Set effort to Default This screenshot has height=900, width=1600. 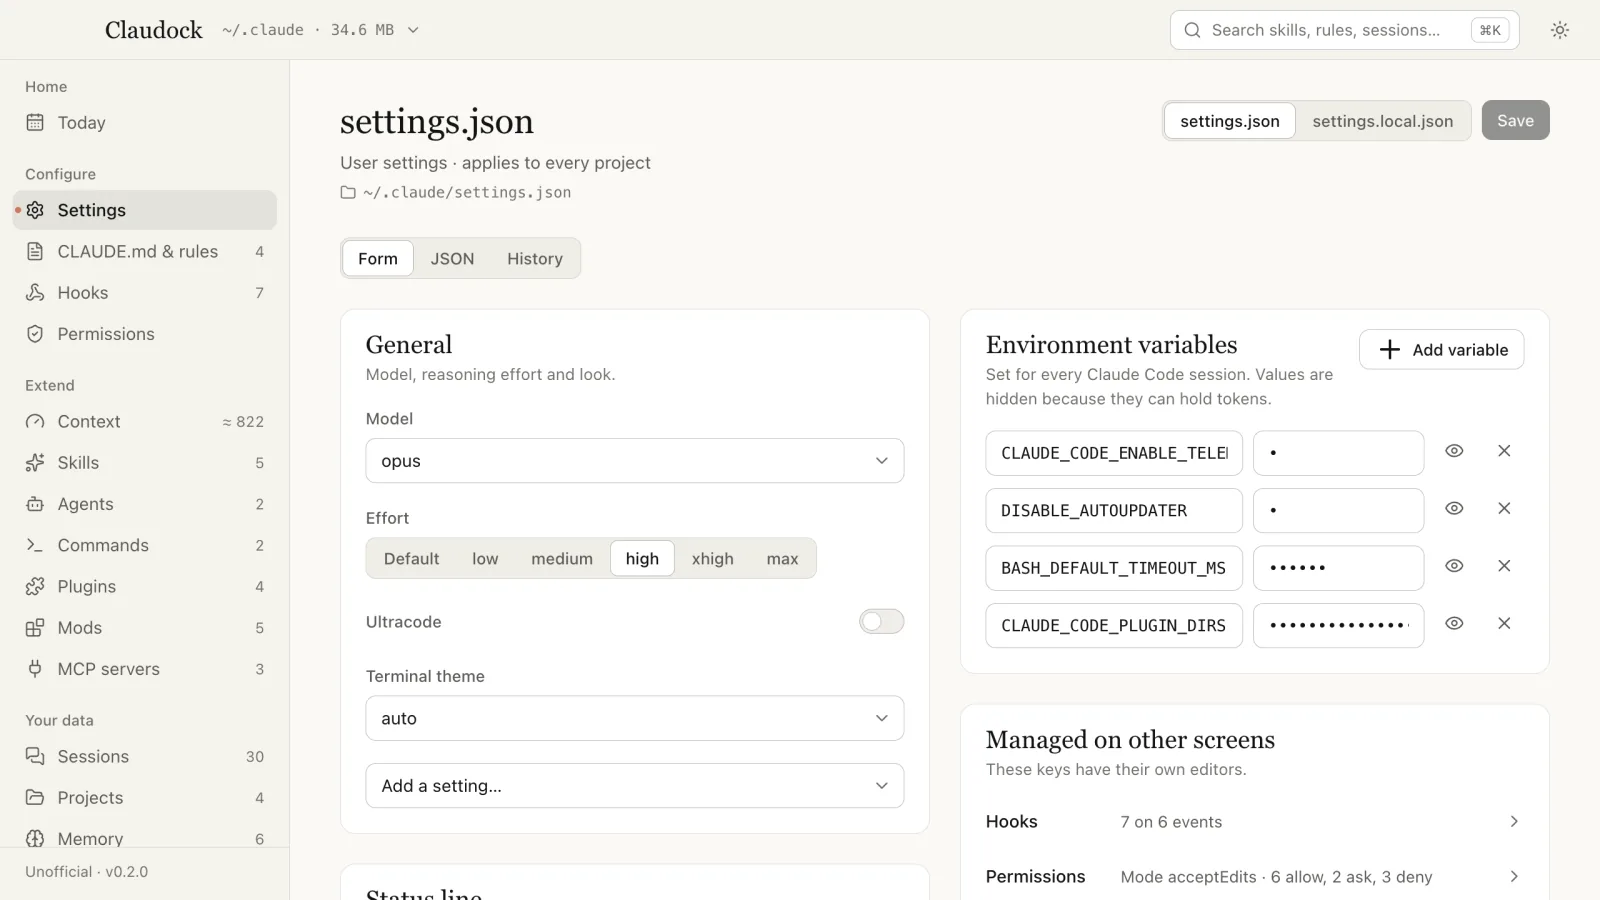coord(411,558)
